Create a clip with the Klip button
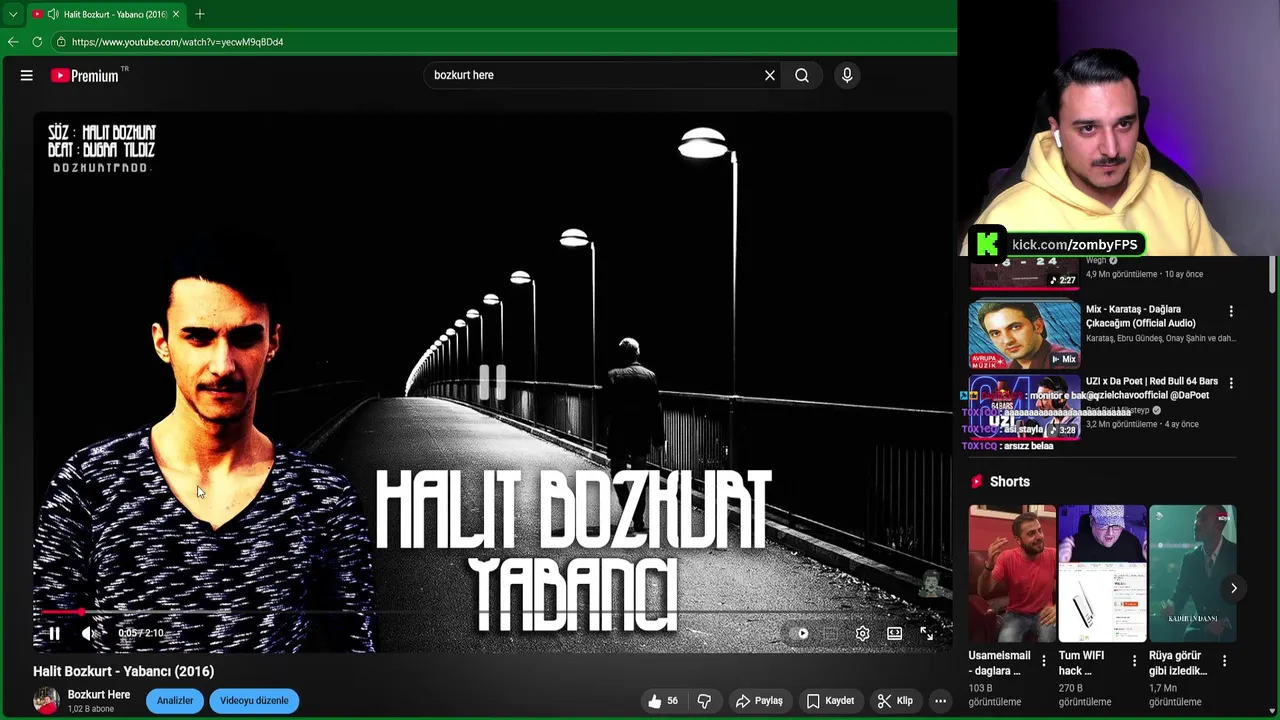Viewport: 1280px width, 720px height. (x=895, y=701)
